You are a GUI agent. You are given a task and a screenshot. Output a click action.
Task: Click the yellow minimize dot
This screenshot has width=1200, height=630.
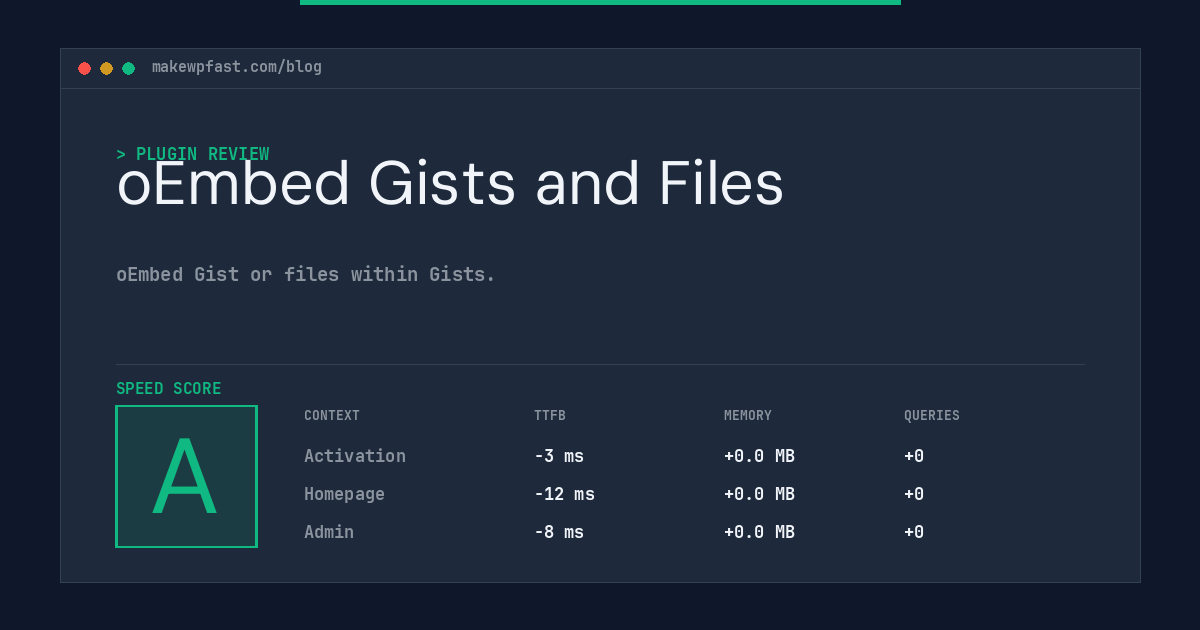click(x=106, y=68)
